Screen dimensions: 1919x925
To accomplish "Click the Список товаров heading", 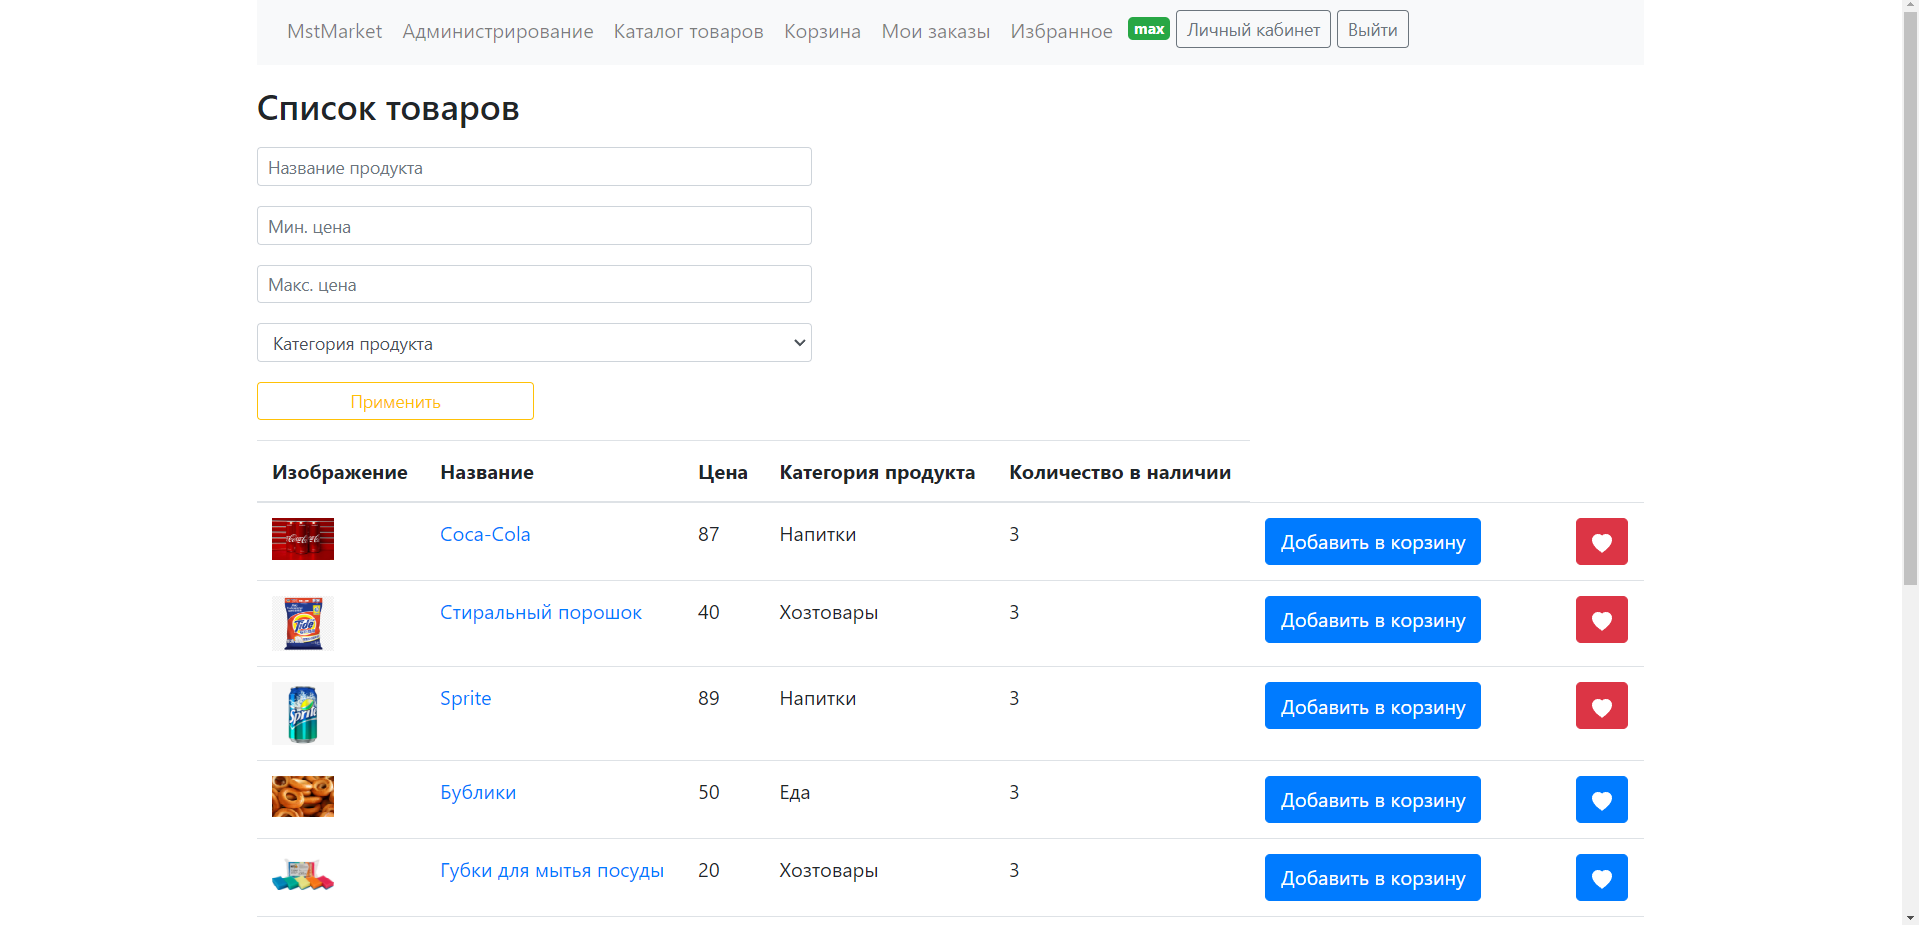I will 388,108.
